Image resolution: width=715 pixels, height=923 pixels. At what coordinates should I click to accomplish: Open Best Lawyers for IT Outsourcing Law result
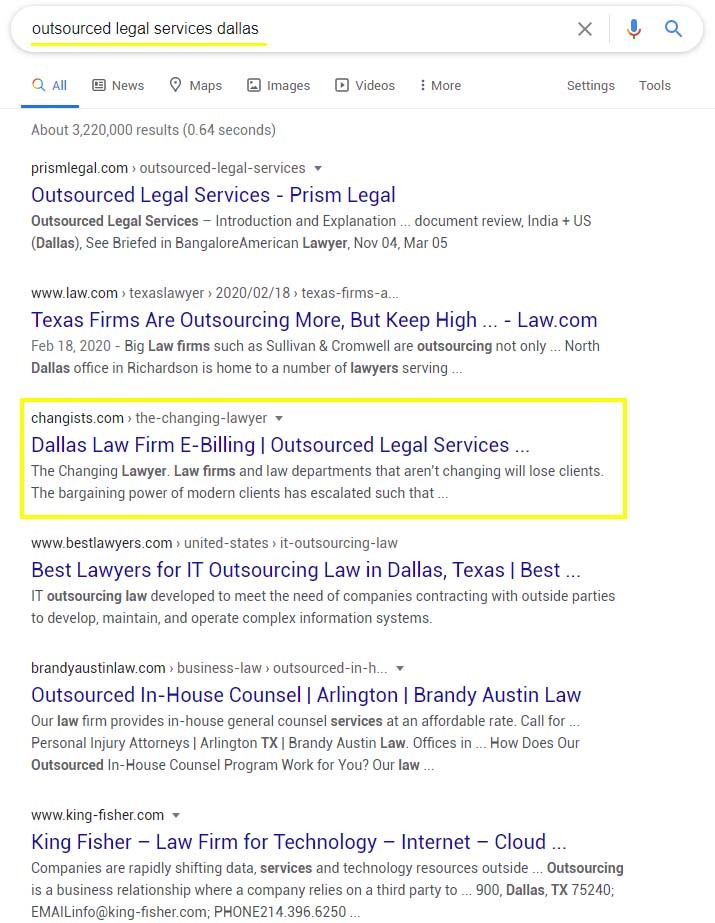point(305,570)
